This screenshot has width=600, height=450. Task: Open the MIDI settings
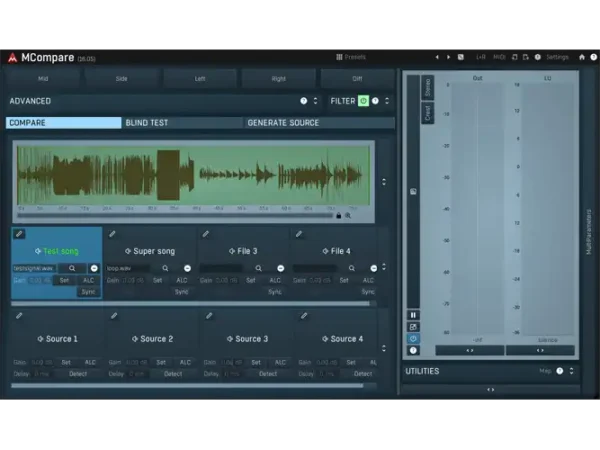[x=499, y=57]
